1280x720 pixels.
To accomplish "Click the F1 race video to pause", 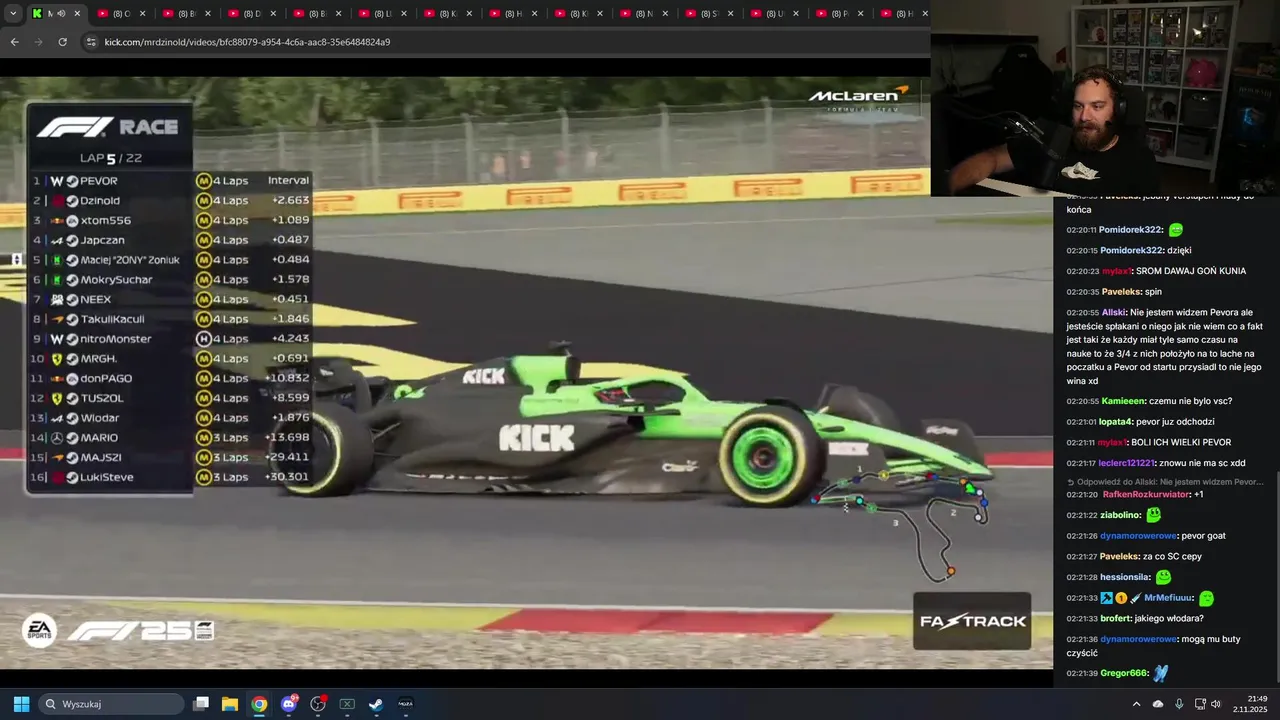I will click(x=526, y=372).
